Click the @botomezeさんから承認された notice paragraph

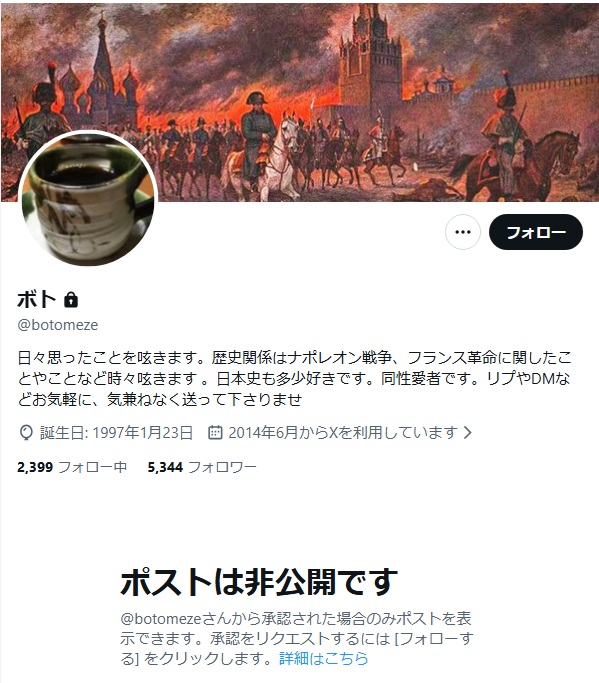pos(297,638)
